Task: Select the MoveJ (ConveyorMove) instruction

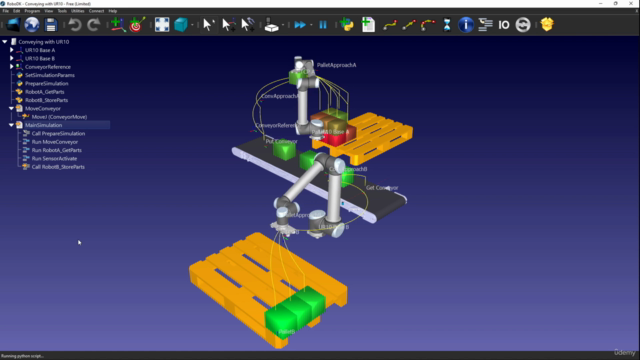Action: 59,117
